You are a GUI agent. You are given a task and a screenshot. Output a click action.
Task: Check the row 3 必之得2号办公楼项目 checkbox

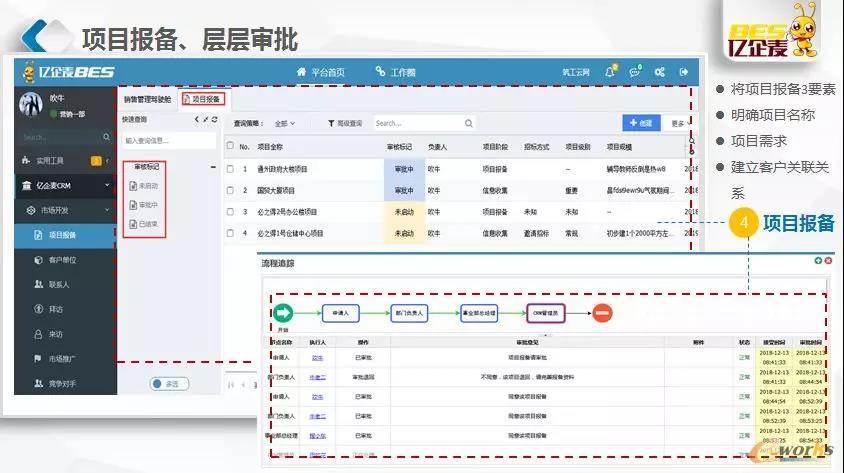tap(230, 211)
